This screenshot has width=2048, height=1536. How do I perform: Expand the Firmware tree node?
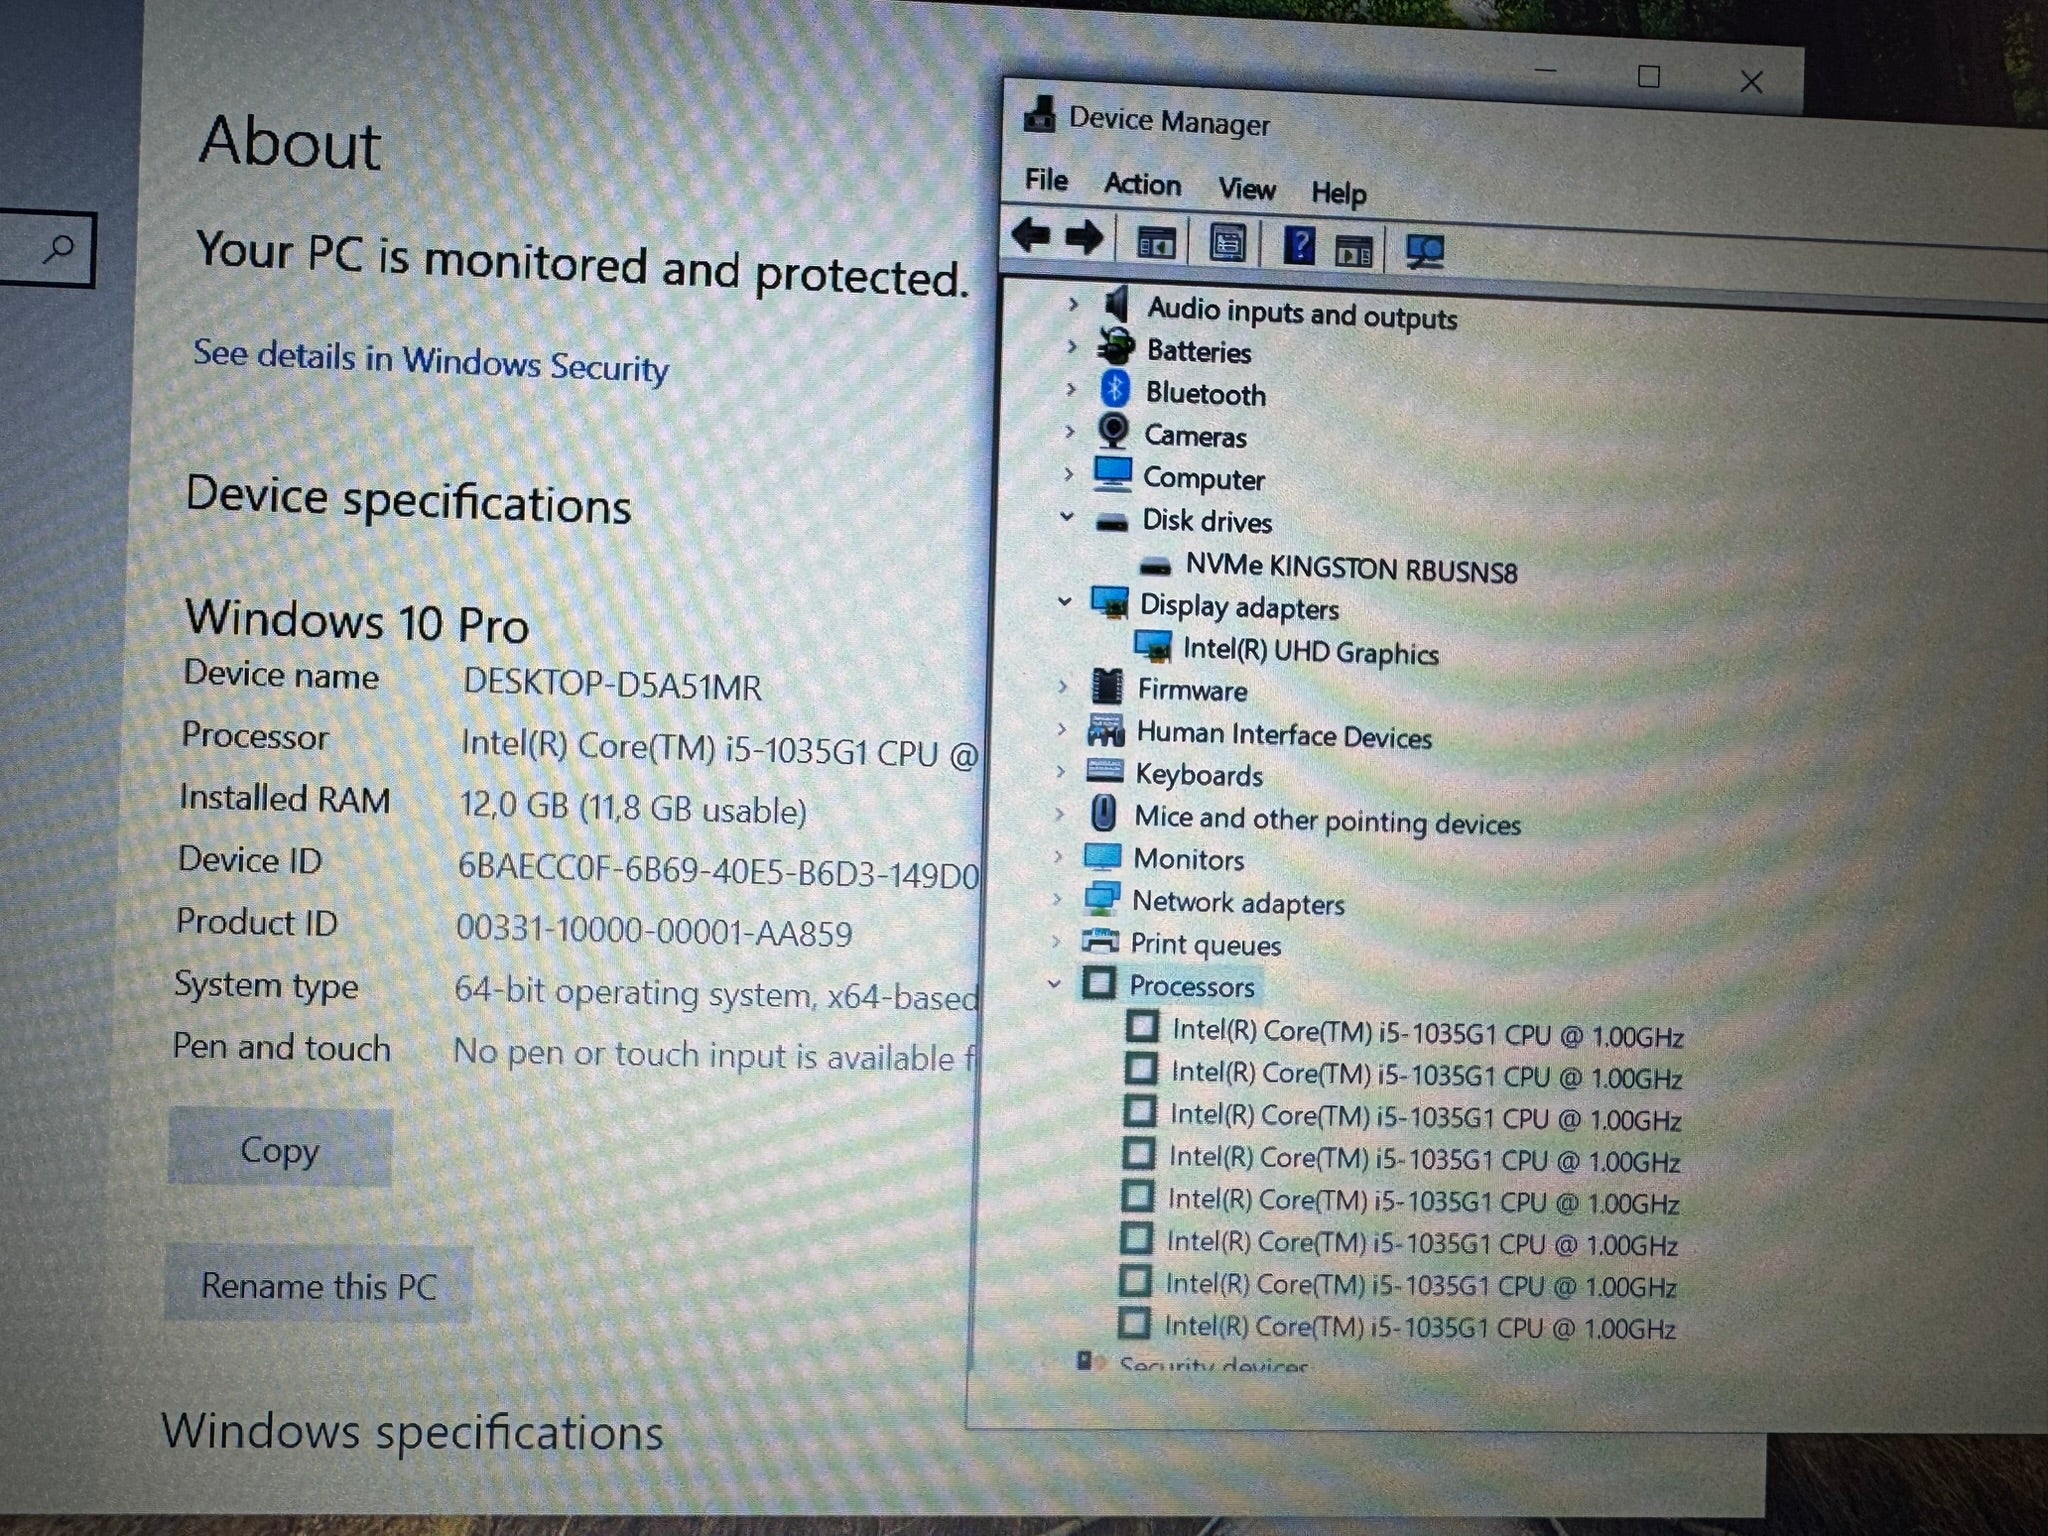pos(1062,686)
